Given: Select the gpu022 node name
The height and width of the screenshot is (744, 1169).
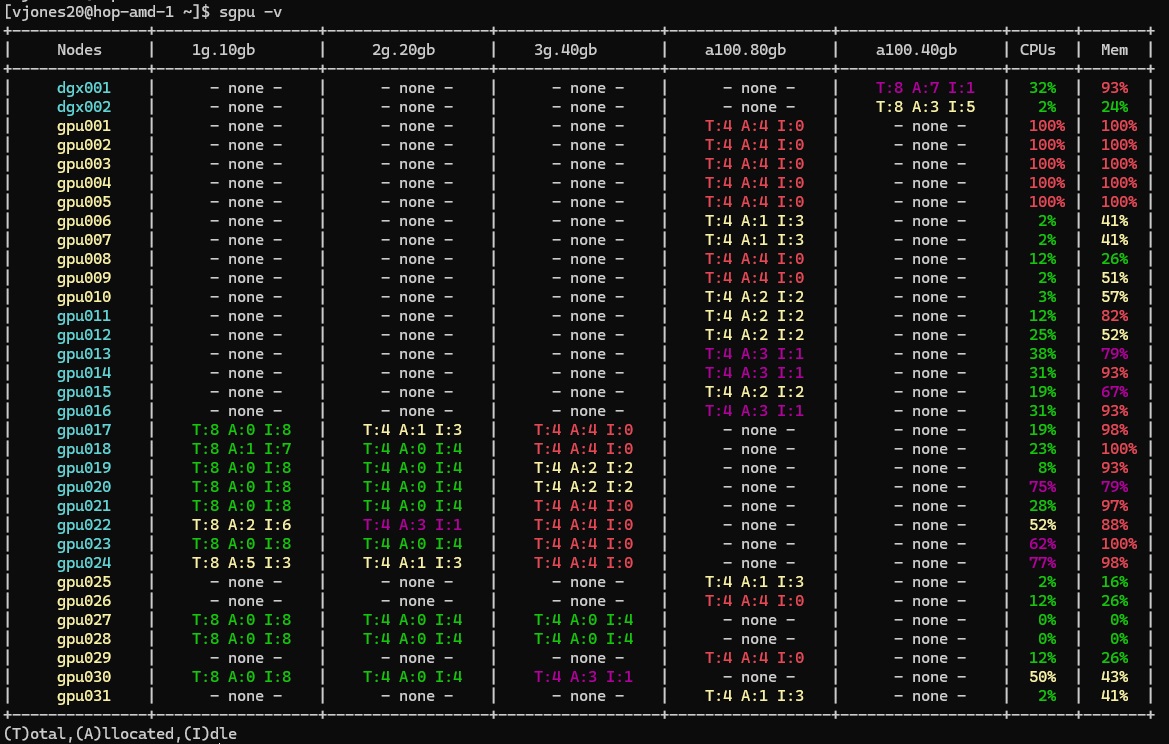Looking at the screenshot, I should click(84, 526).
